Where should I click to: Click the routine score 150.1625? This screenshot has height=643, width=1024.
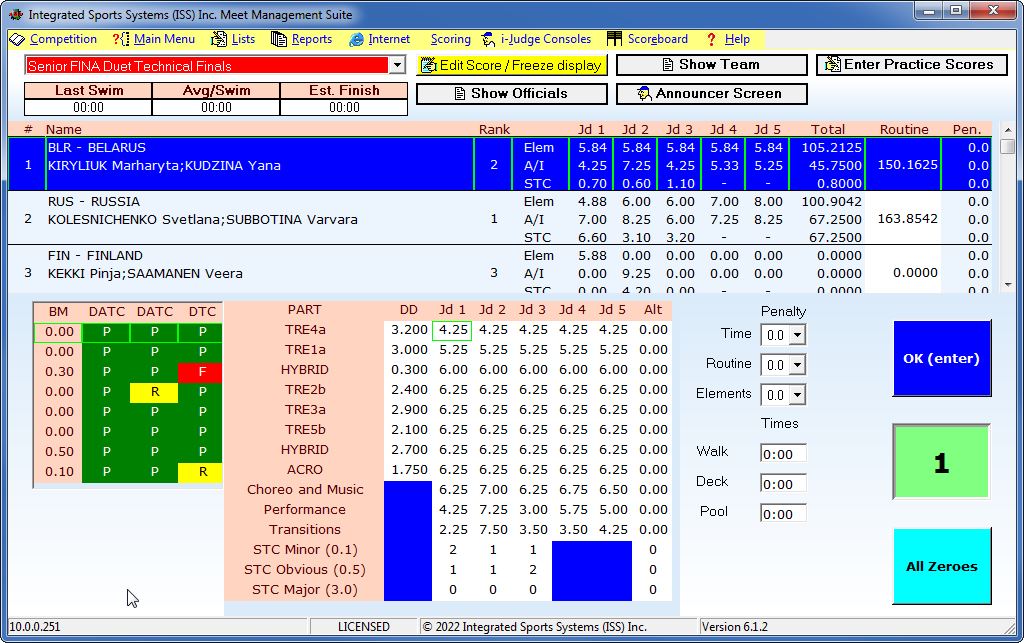point(907,165)
